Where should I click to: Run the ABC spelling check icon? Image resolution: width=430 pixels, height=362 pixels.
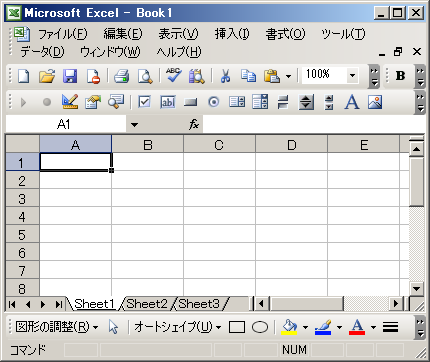[x=174, y=76]
